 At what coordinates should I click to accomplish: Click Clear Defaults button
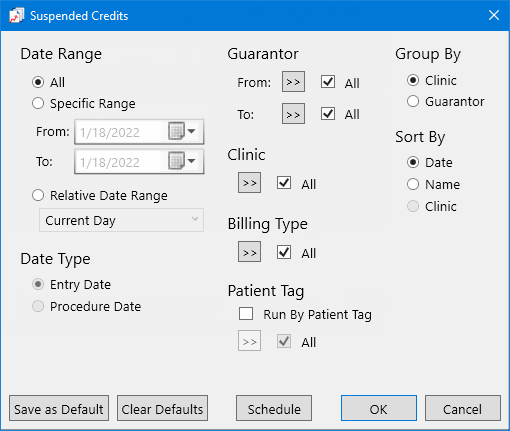pyautogui.click(x=162, y=408)
